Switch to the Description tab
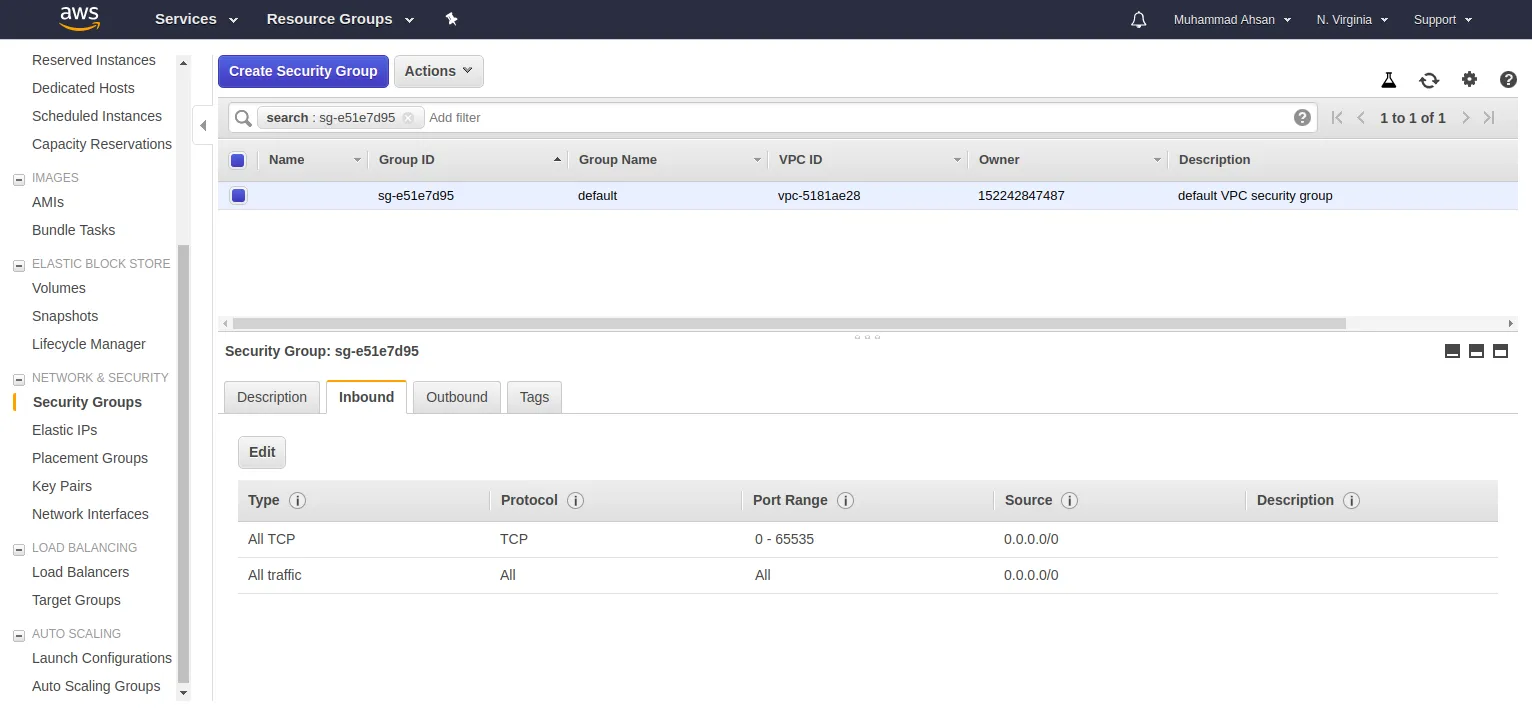The width and height of the screenshot is (1532, 709). coord(272,397)
